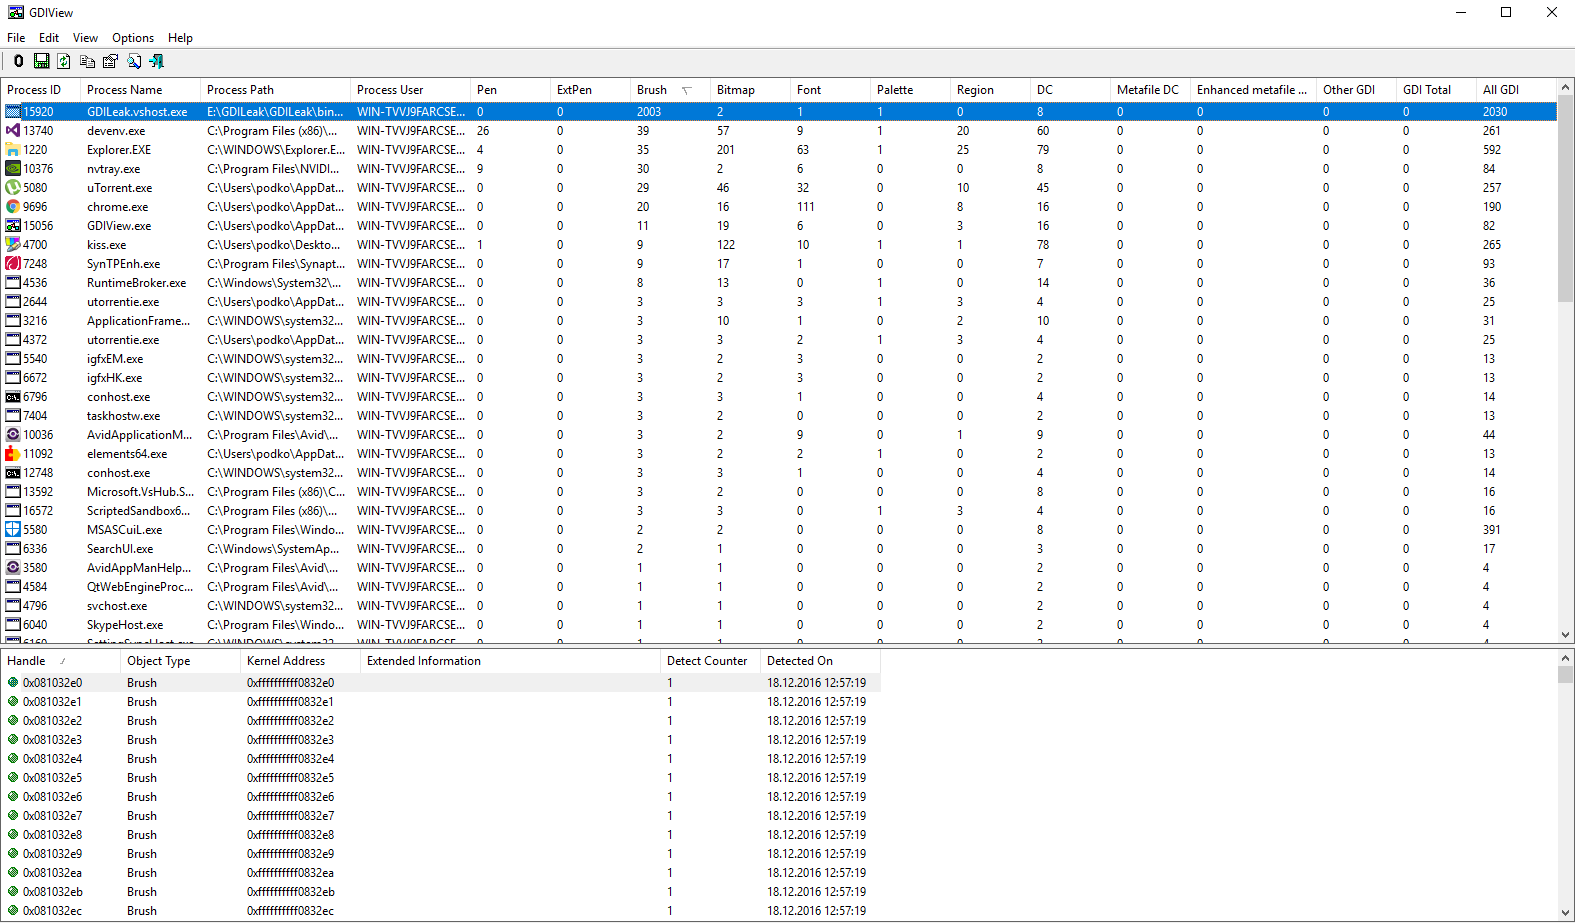Select kernel address 0xffffffffff0832ec
The height and width of the screenshot is (923, 1575).
click(x=290, y=911)
